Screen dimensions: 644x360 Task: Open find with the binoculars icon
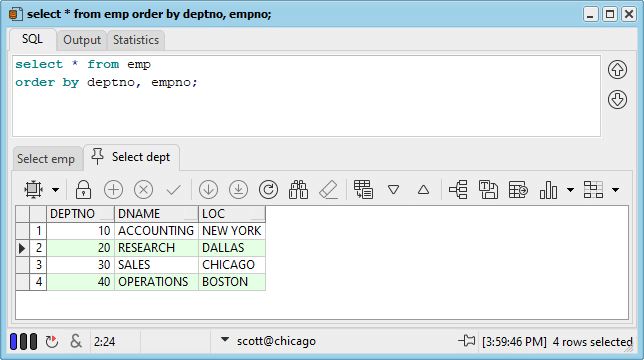pyautogui.click(x=298, y=190)
